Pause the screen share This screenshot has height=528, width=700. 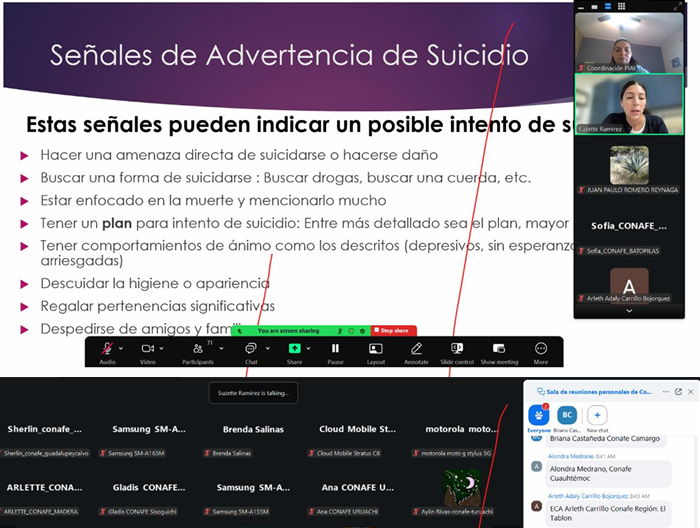tap(335, 348)
